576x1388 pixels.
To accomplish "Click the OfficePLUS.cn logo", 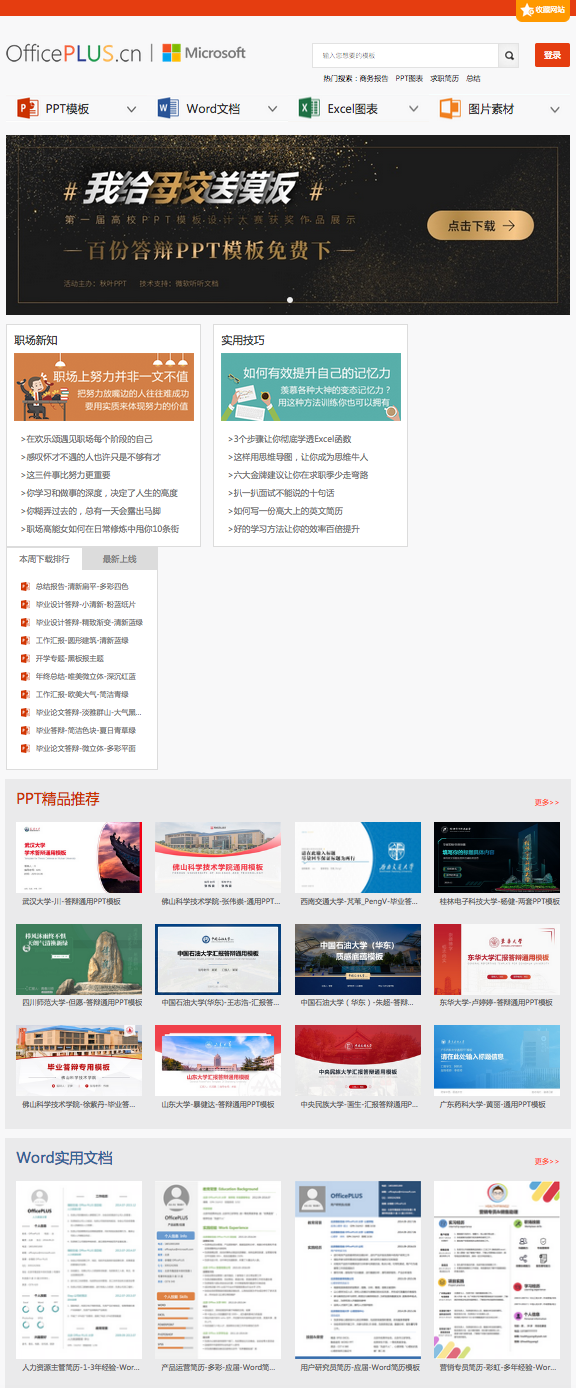I will pyautogui.click(x=74, y=53).
